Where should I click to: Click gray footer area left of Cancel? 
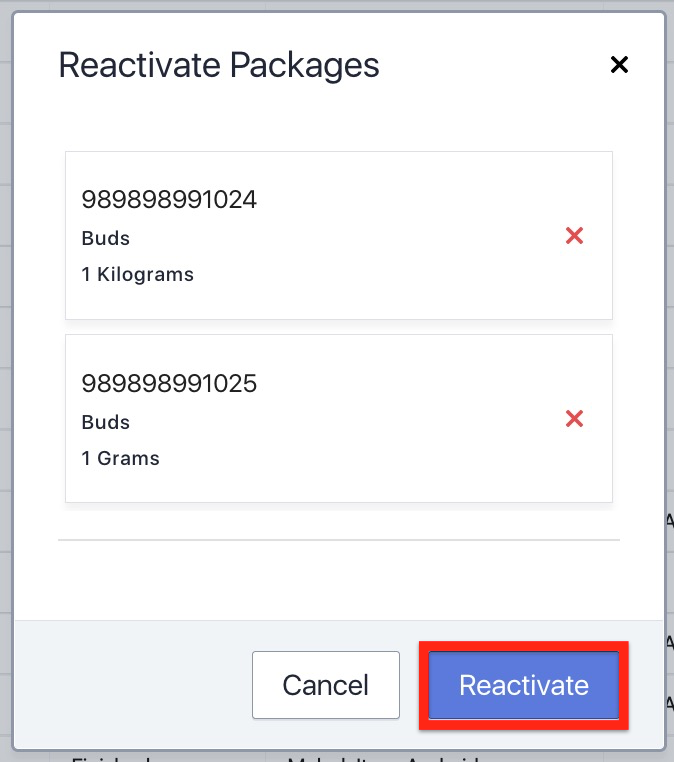(130, 686)
